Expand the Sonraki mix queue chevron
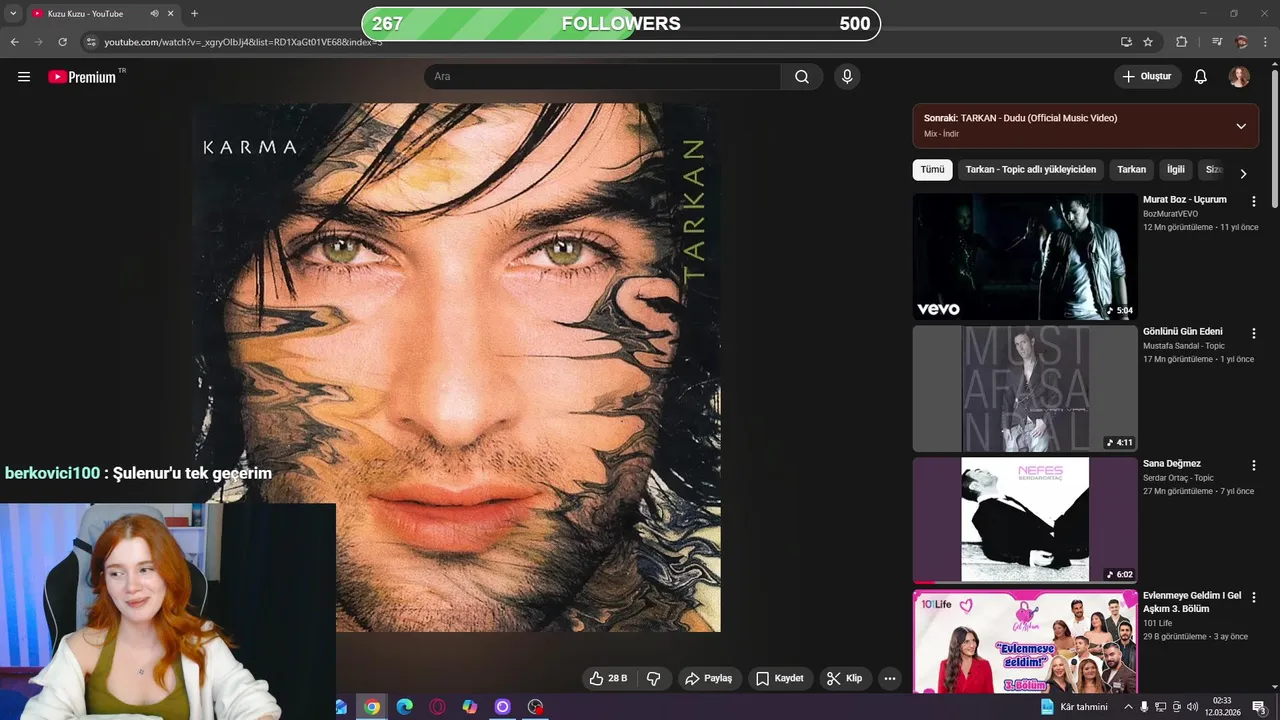This screenshot has width=1280, height=720. 1241,126
